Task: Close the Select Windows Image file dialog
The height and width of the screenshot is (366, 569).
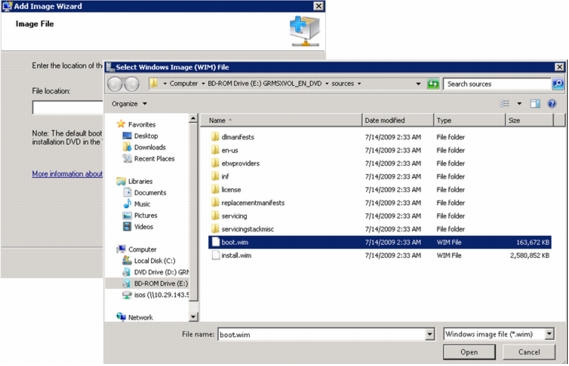Action: pos(559,67)
